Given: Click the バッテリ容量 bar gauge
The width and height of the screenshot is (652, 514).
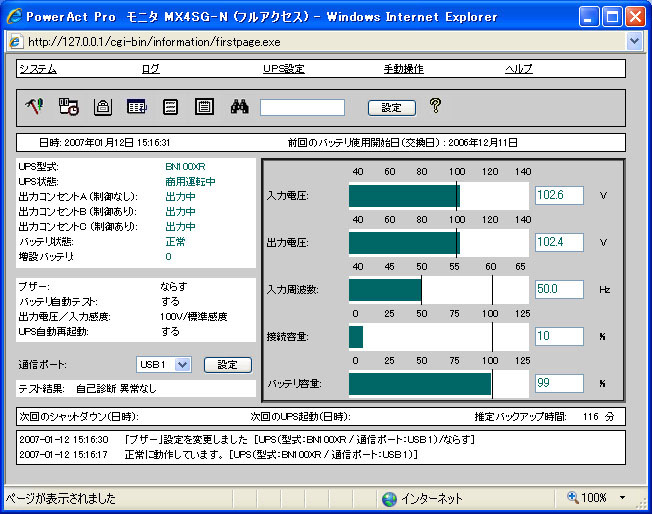Looking at the screenshot, I should [439, 384].
